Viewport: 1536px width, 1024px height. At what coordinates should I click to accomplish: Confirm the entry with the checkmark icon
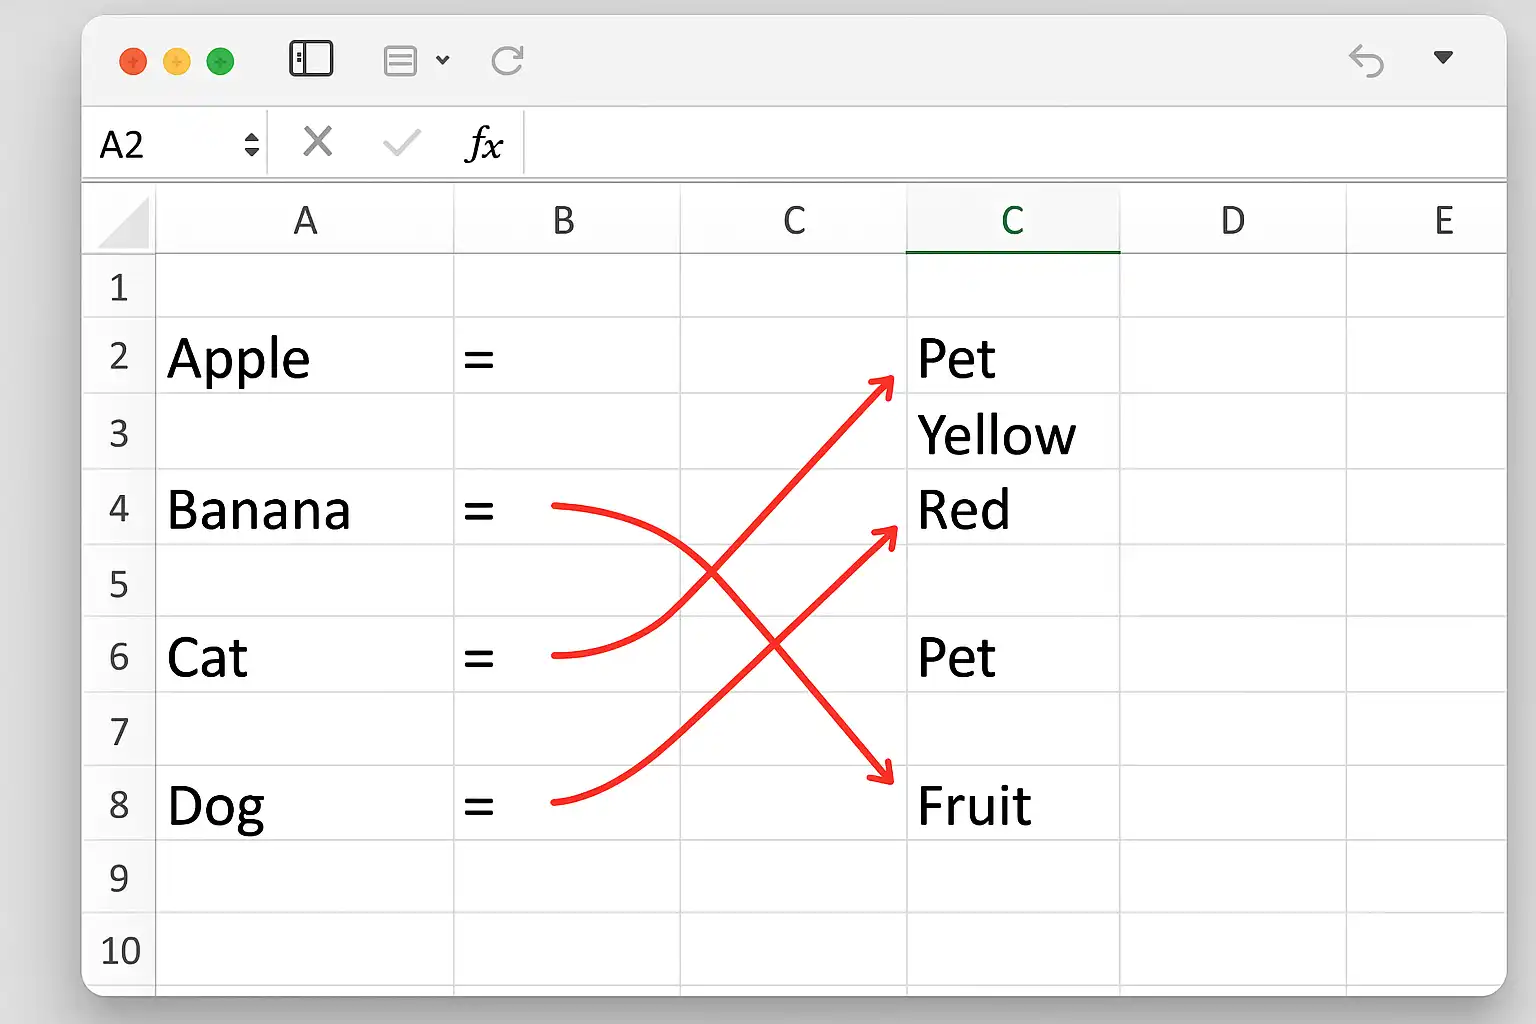(402, 143)
